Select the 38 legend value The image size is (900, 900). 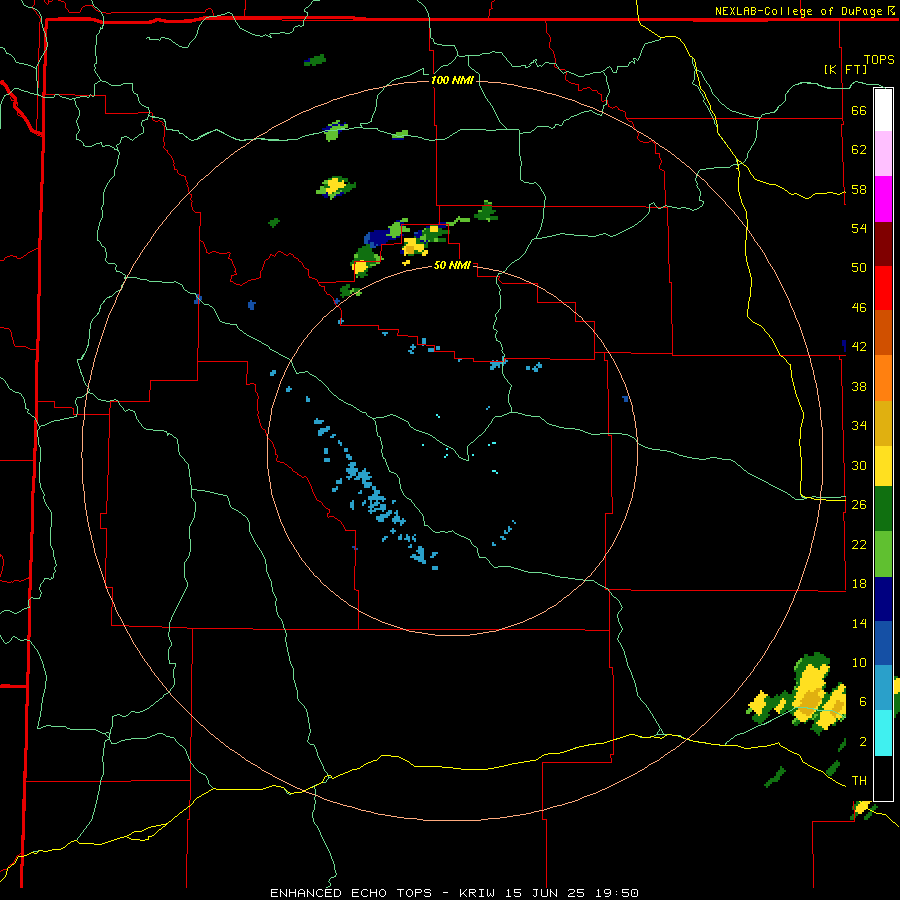tap(859, 386)
